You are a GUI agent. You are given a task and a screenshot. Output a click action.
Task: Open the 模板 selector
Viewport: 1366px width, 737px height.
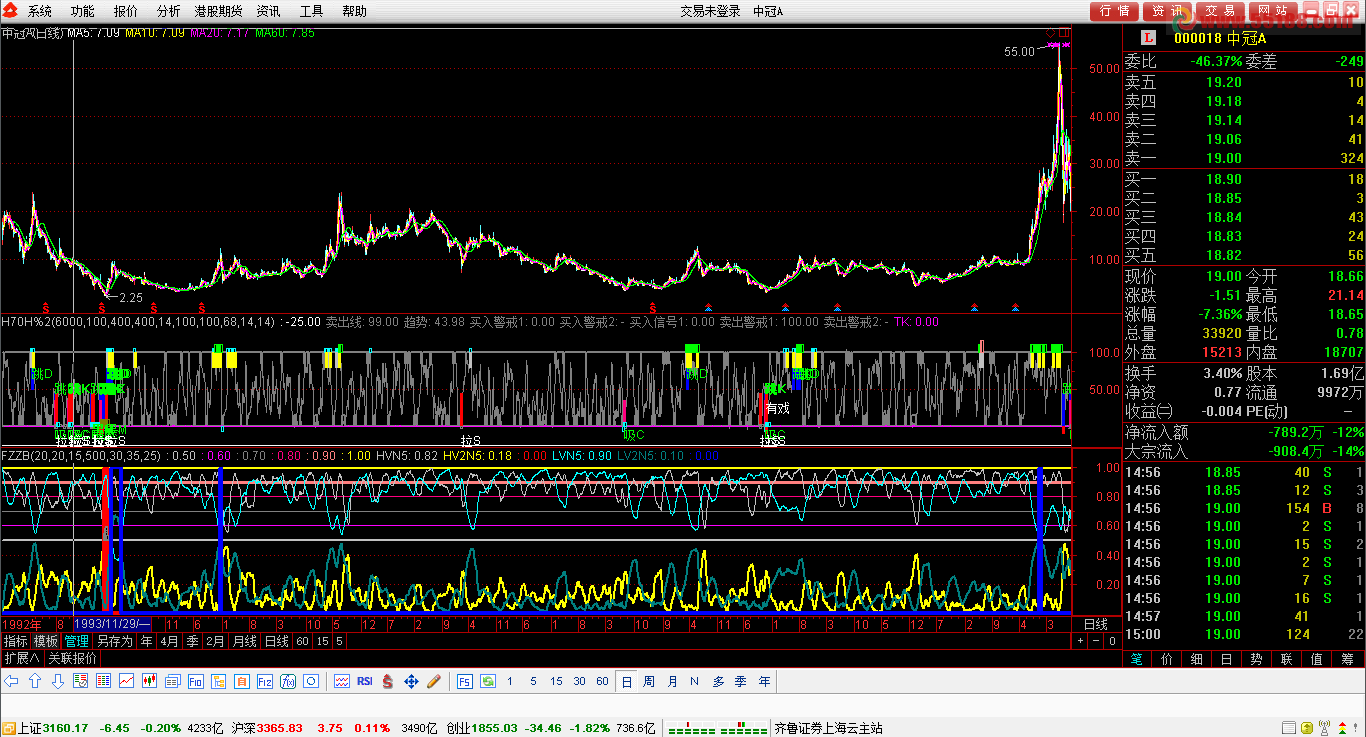[x=46, y=640]
